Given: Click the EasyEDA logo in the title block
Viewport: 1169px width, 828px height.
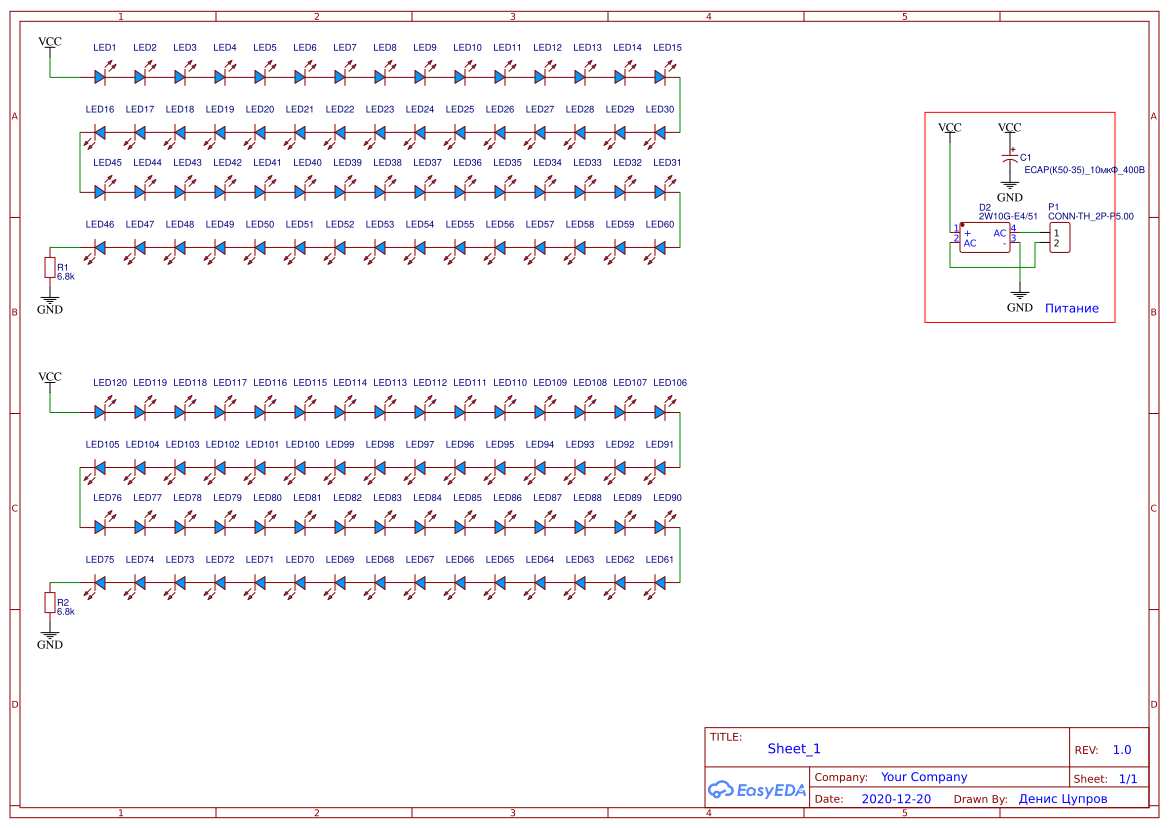Looking at the screenshot, I should pyautogui.click(x=757, y=789).
